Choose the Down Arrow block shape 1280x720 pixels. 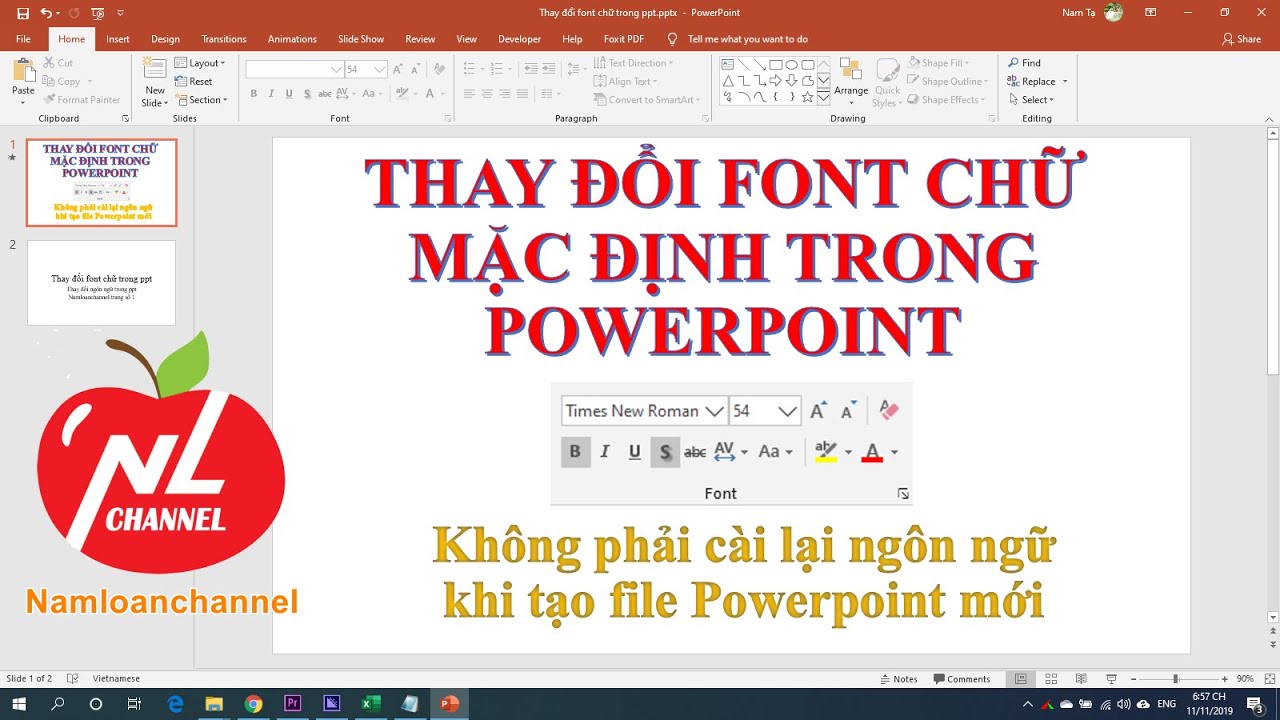pos(792,81)
